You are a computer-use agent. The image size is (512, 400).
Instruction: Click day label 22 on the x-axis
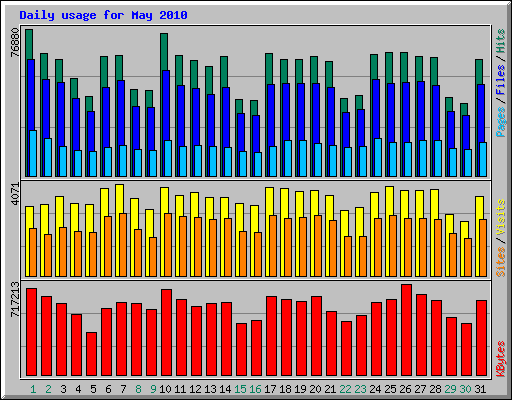[x=345, y=389]
